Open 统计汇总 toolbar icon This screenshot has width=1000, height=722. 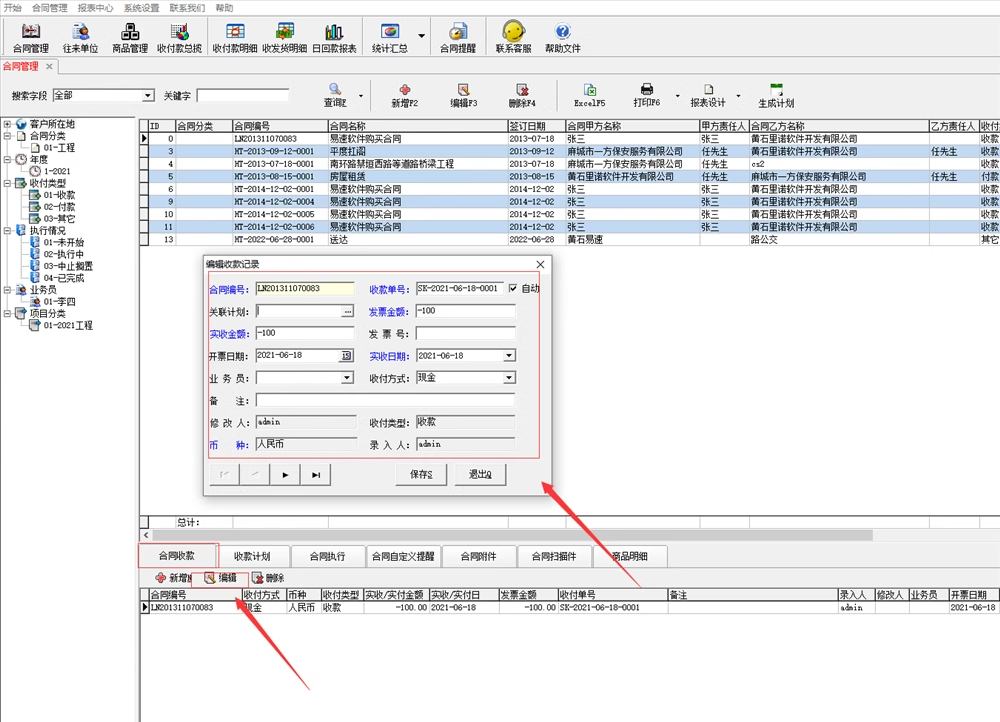coord(390,37)
